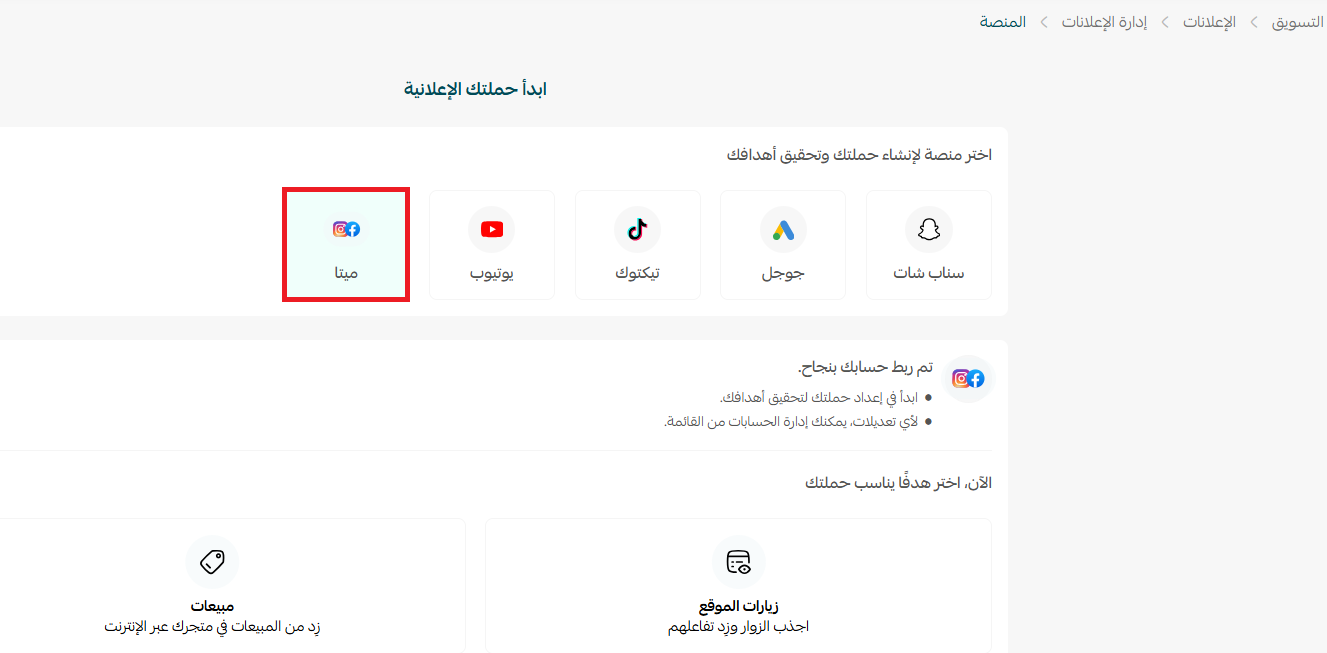Click the TikTok logo icon
This screenshot has width=1327, height=653.
coord(637,230)
